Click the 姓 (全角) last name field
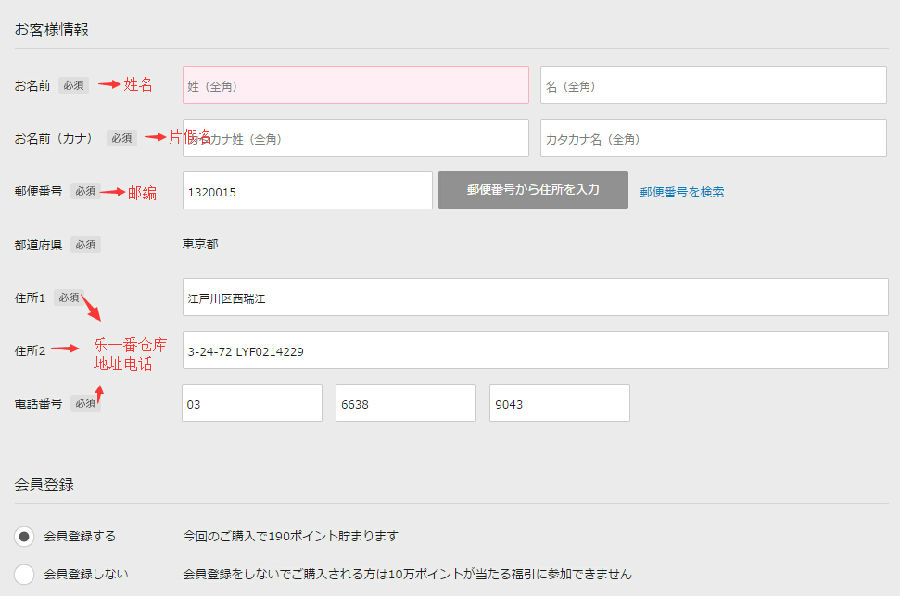The width and height of the screenshot is (900, 596). [x=355, y=85]
